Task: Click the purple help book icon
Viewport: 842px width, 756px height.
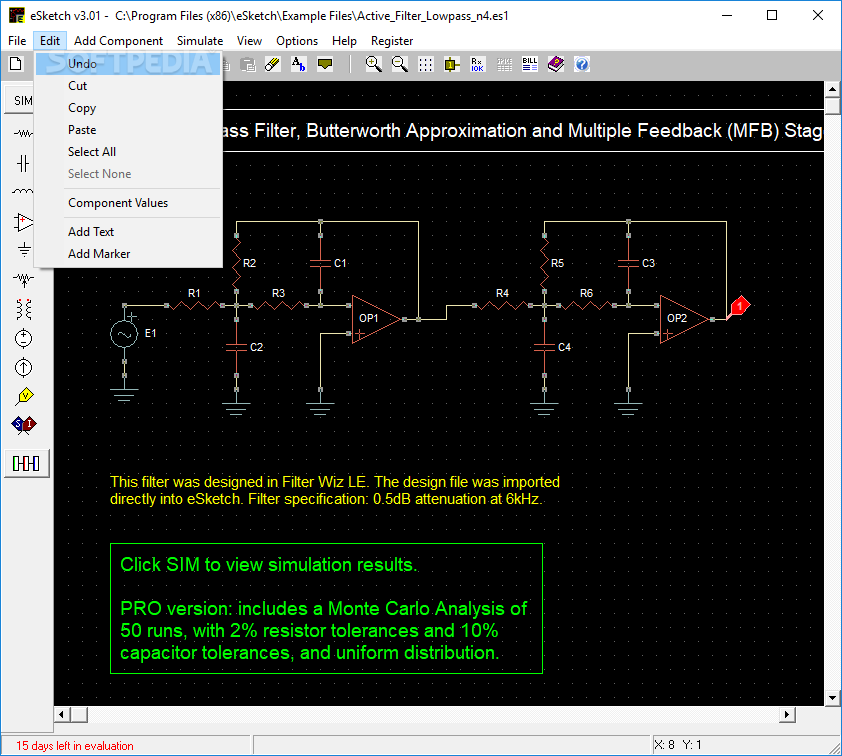Action: click(x=556, y=64)
